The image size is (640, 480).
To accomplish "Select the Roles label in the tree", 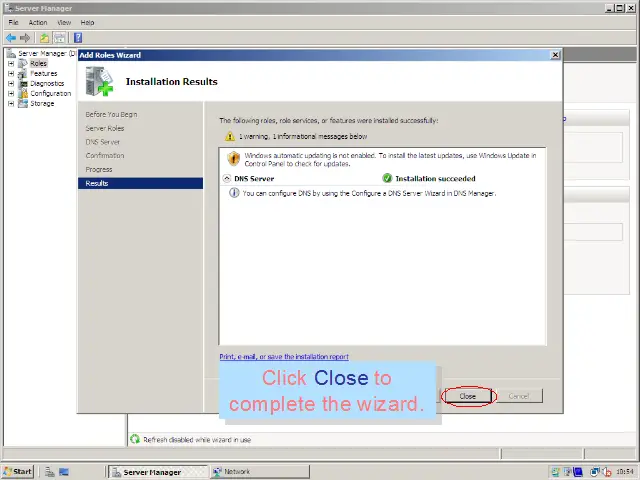I will tap(38, 64).
